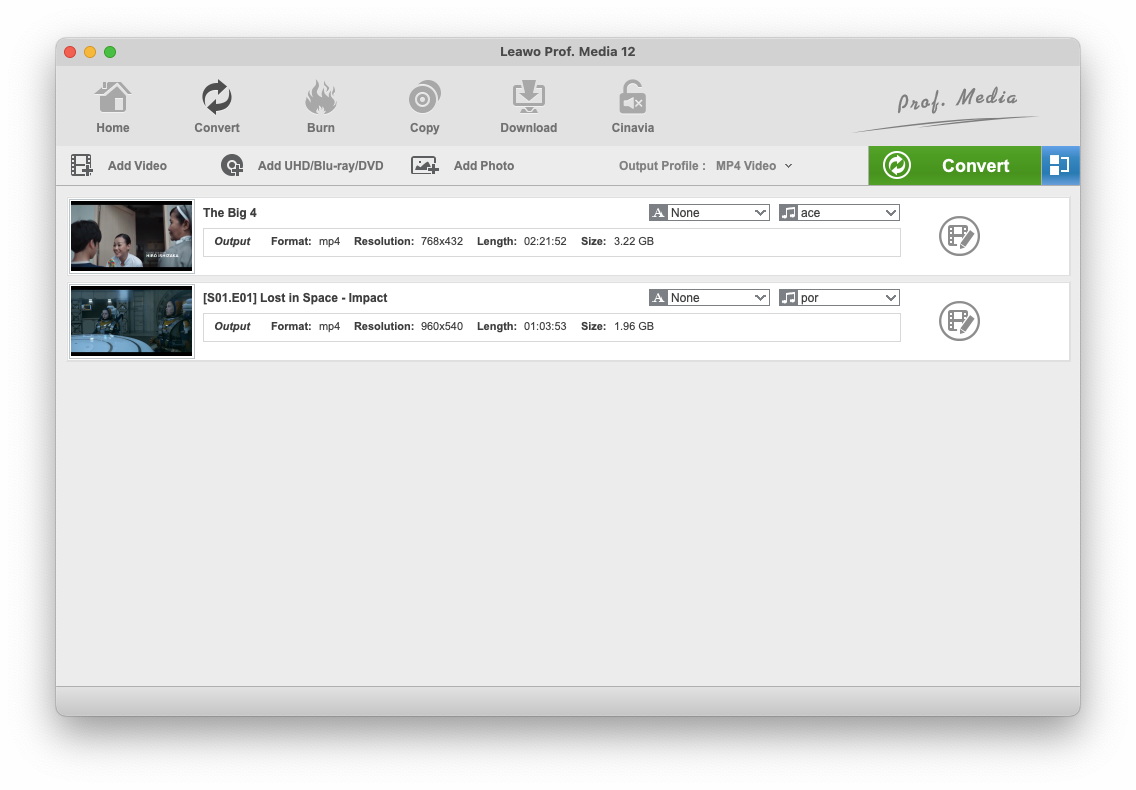1136x790 pixels.
Task: Open the Cinavia removal module
Action: [x=632, y=97]
